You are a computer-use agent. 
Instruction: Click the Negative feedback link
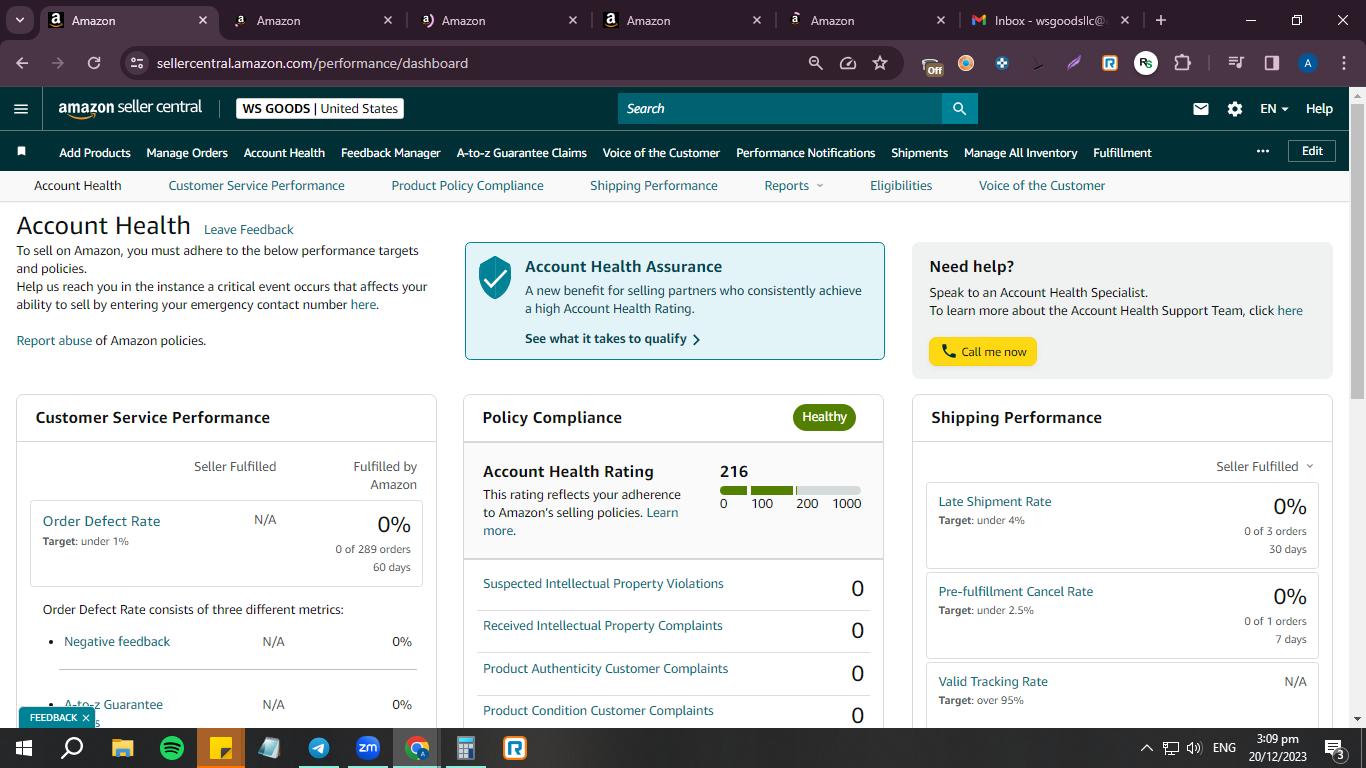click(x=117, y=642)
